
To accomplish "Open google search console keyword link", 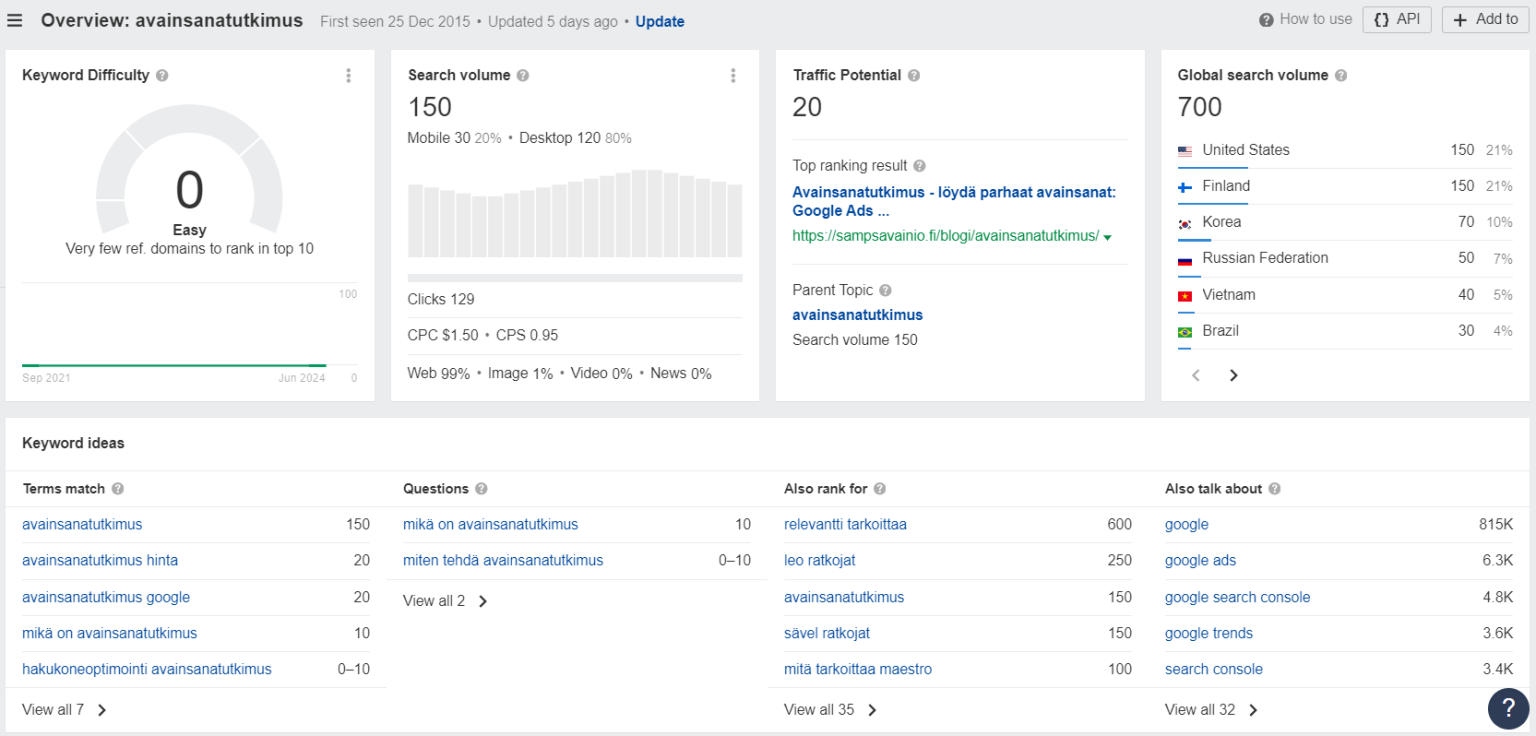I will [1237, 597].
